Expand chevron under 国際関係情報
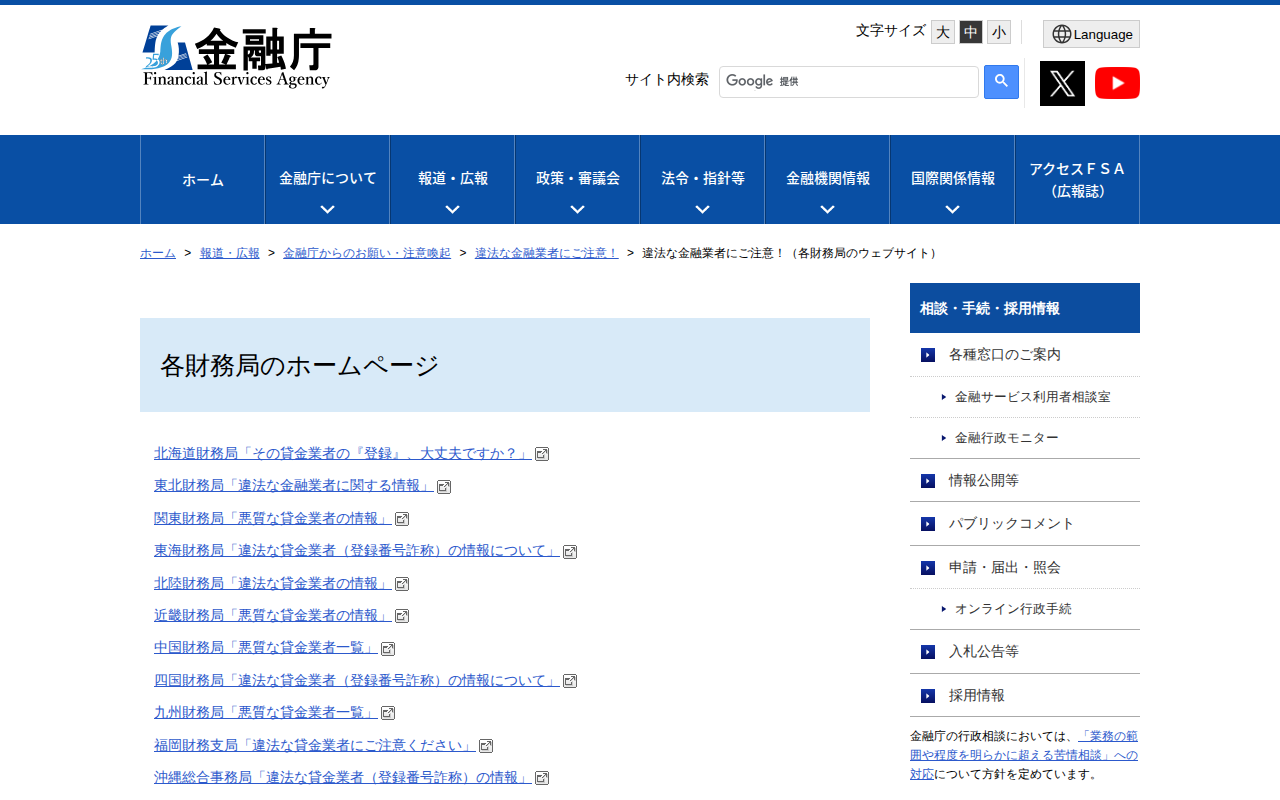The width and height of the screenshot is (1280, 800). click(x=953, y=210)
